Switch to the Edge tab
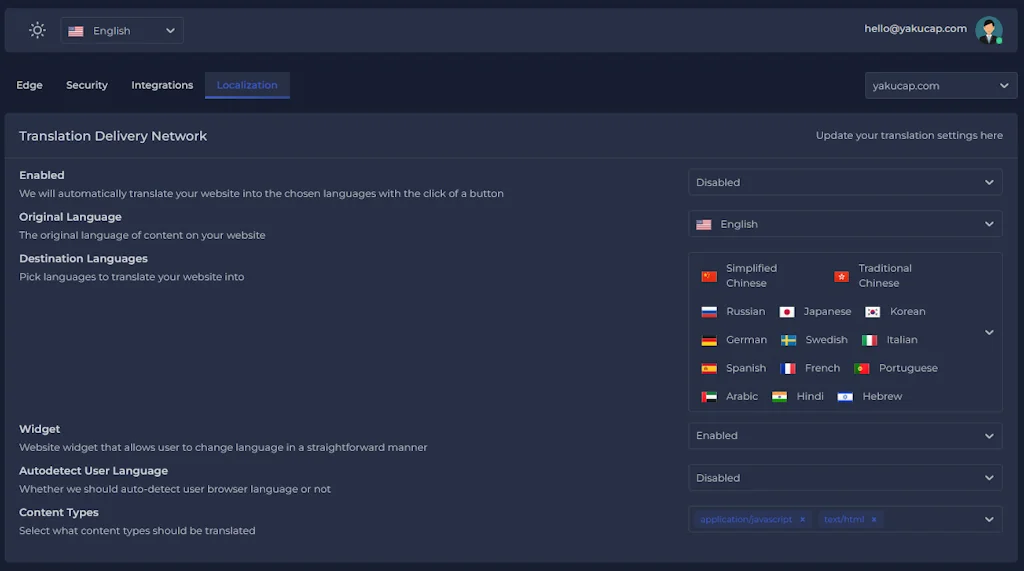Screen dimensions: 1024x571 (29, 85)
